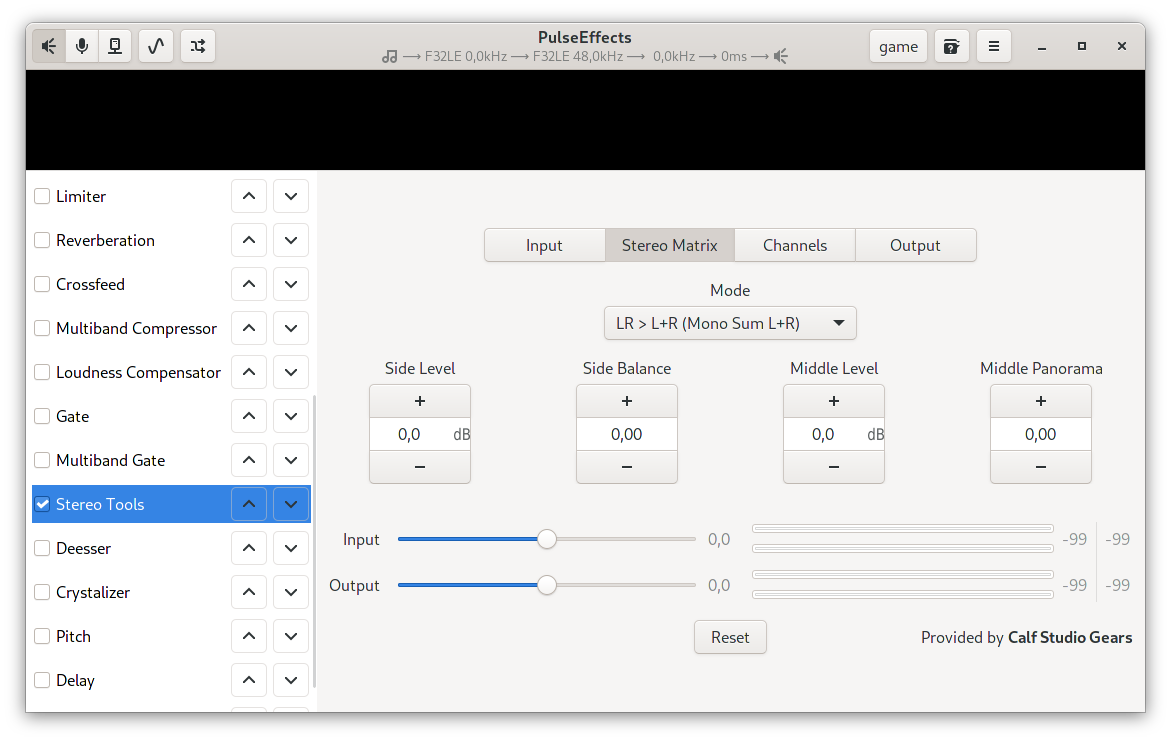Switch to microphone input effects

(x=82, y=46)
